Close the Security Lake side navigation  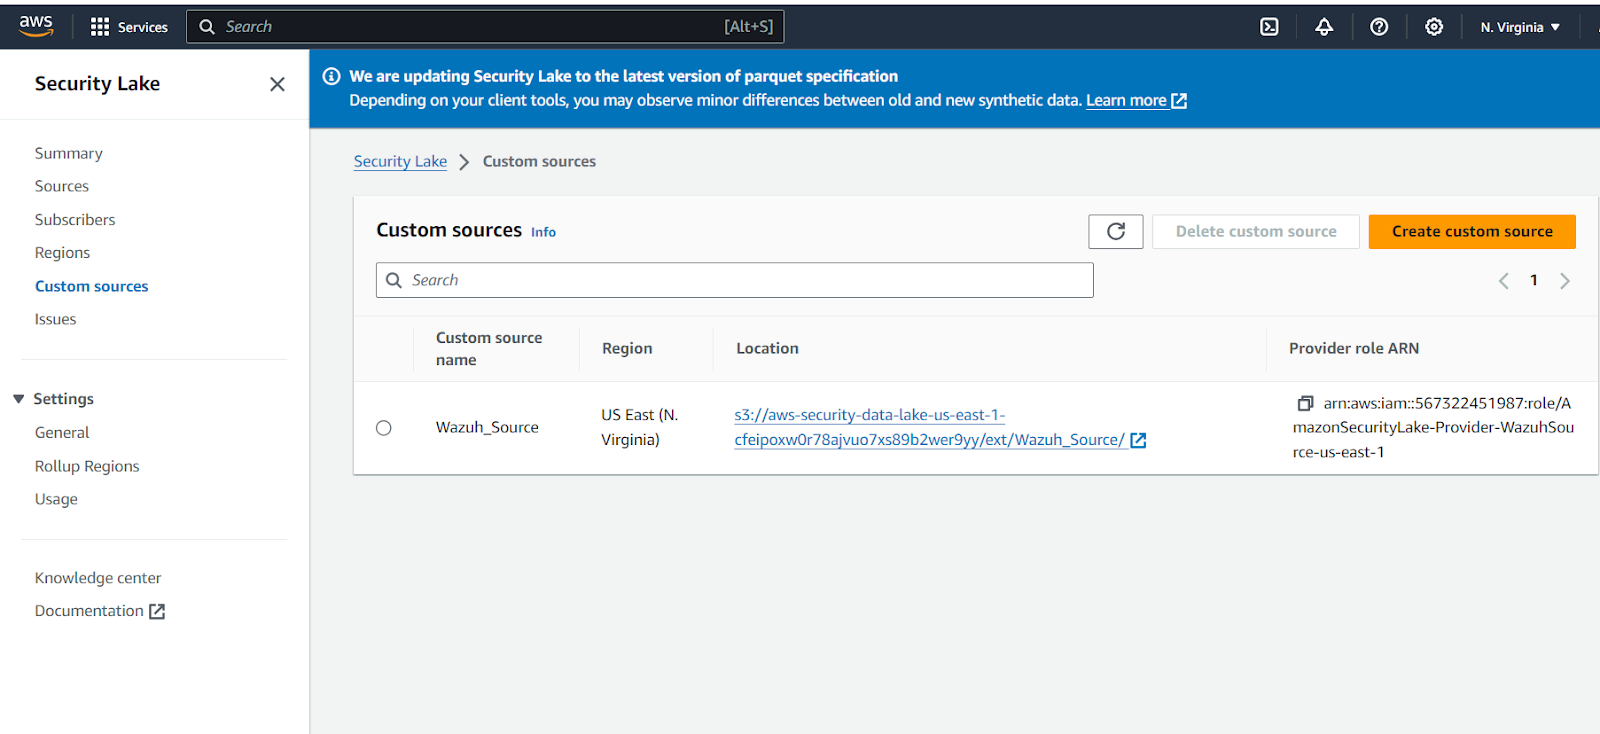tap(277, 84)
